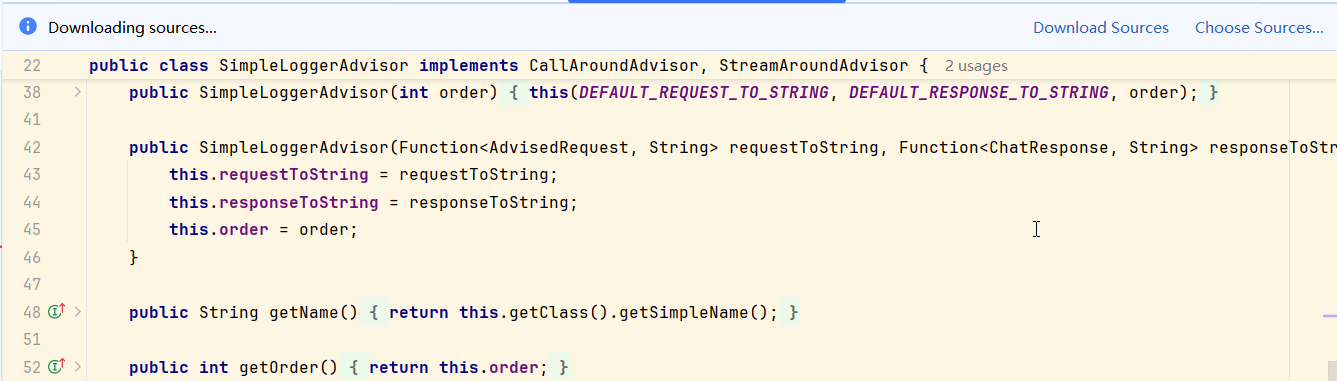The image size is (1337, 381).
Task: Click the this.order = order statement
Action: point(264,230)
